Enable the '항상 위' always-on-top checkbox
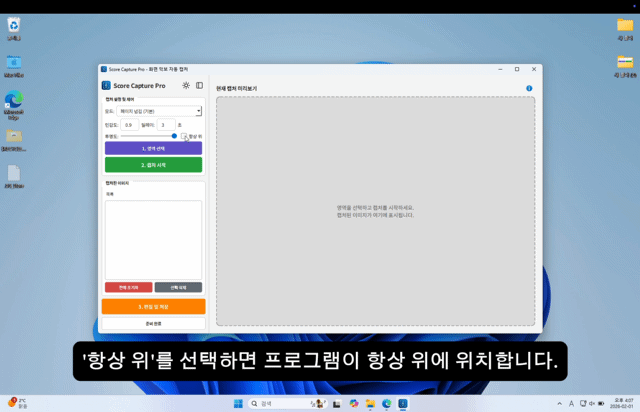640x412 pixels. pyautogui.click(x=184, y=136)
